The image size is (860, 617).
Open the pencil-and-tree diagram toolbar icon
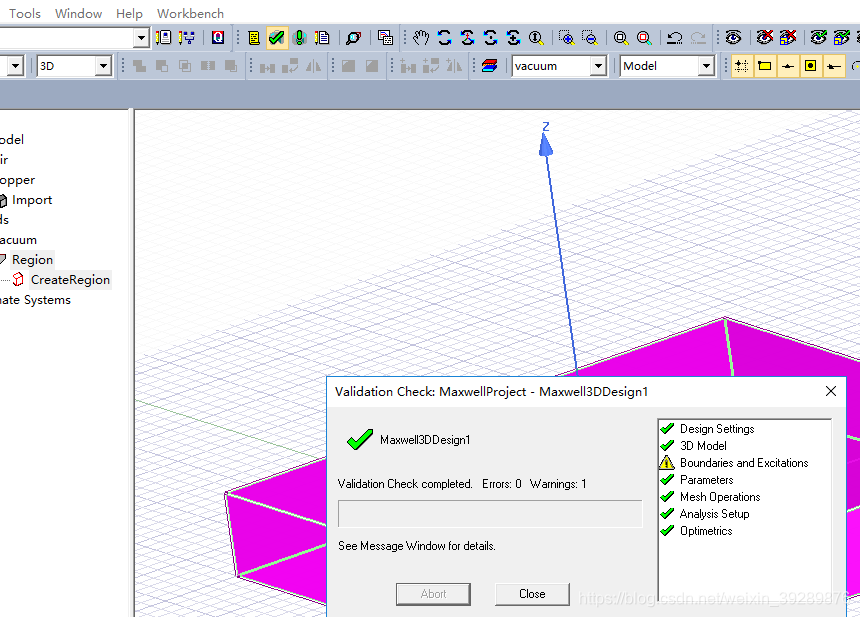tap(186, 37)
